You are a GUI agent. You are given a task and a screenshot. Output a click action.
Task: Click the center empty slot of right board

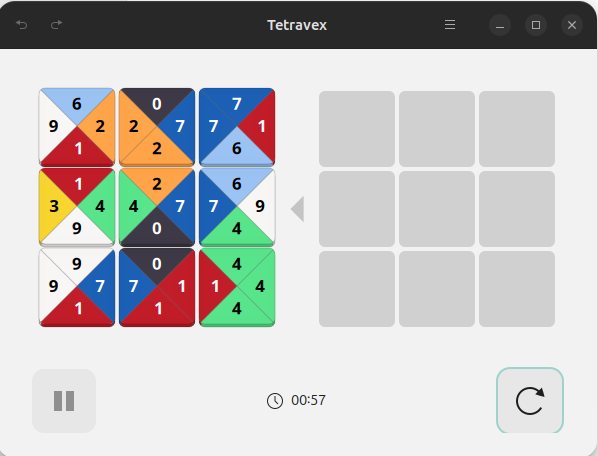click(x=437, y=209)
